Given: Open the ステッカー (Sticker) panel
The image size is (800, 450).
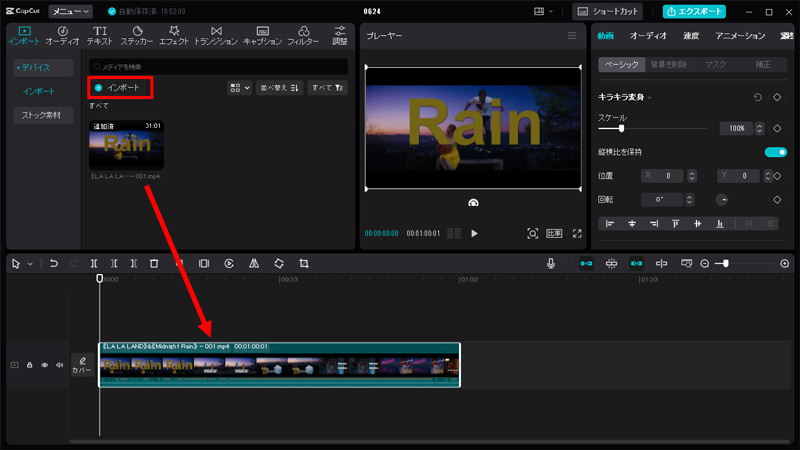Looking at the screenshot, I should tap(136, 36).
